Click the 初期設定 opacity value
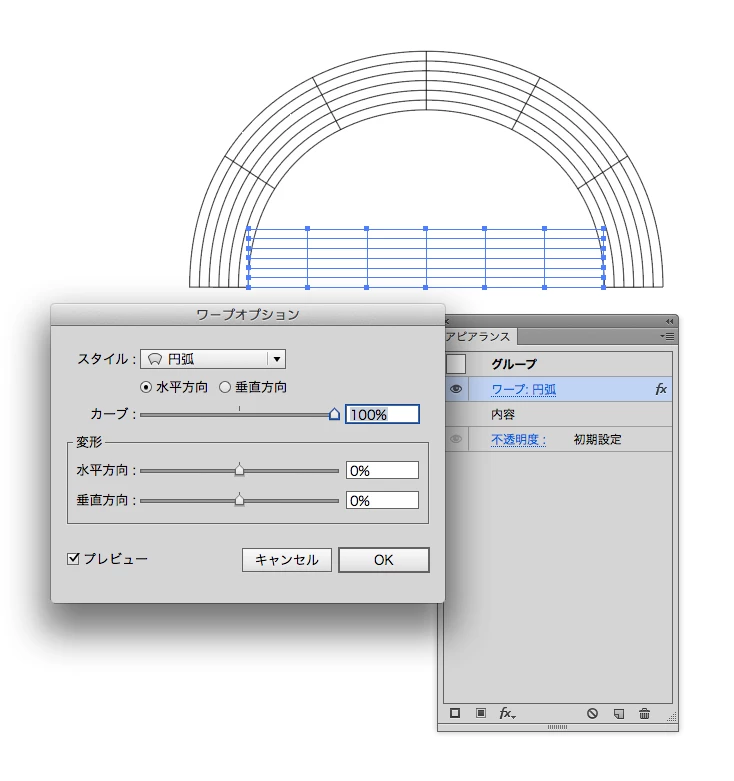 pyautogui.click(x=597, y=439)
